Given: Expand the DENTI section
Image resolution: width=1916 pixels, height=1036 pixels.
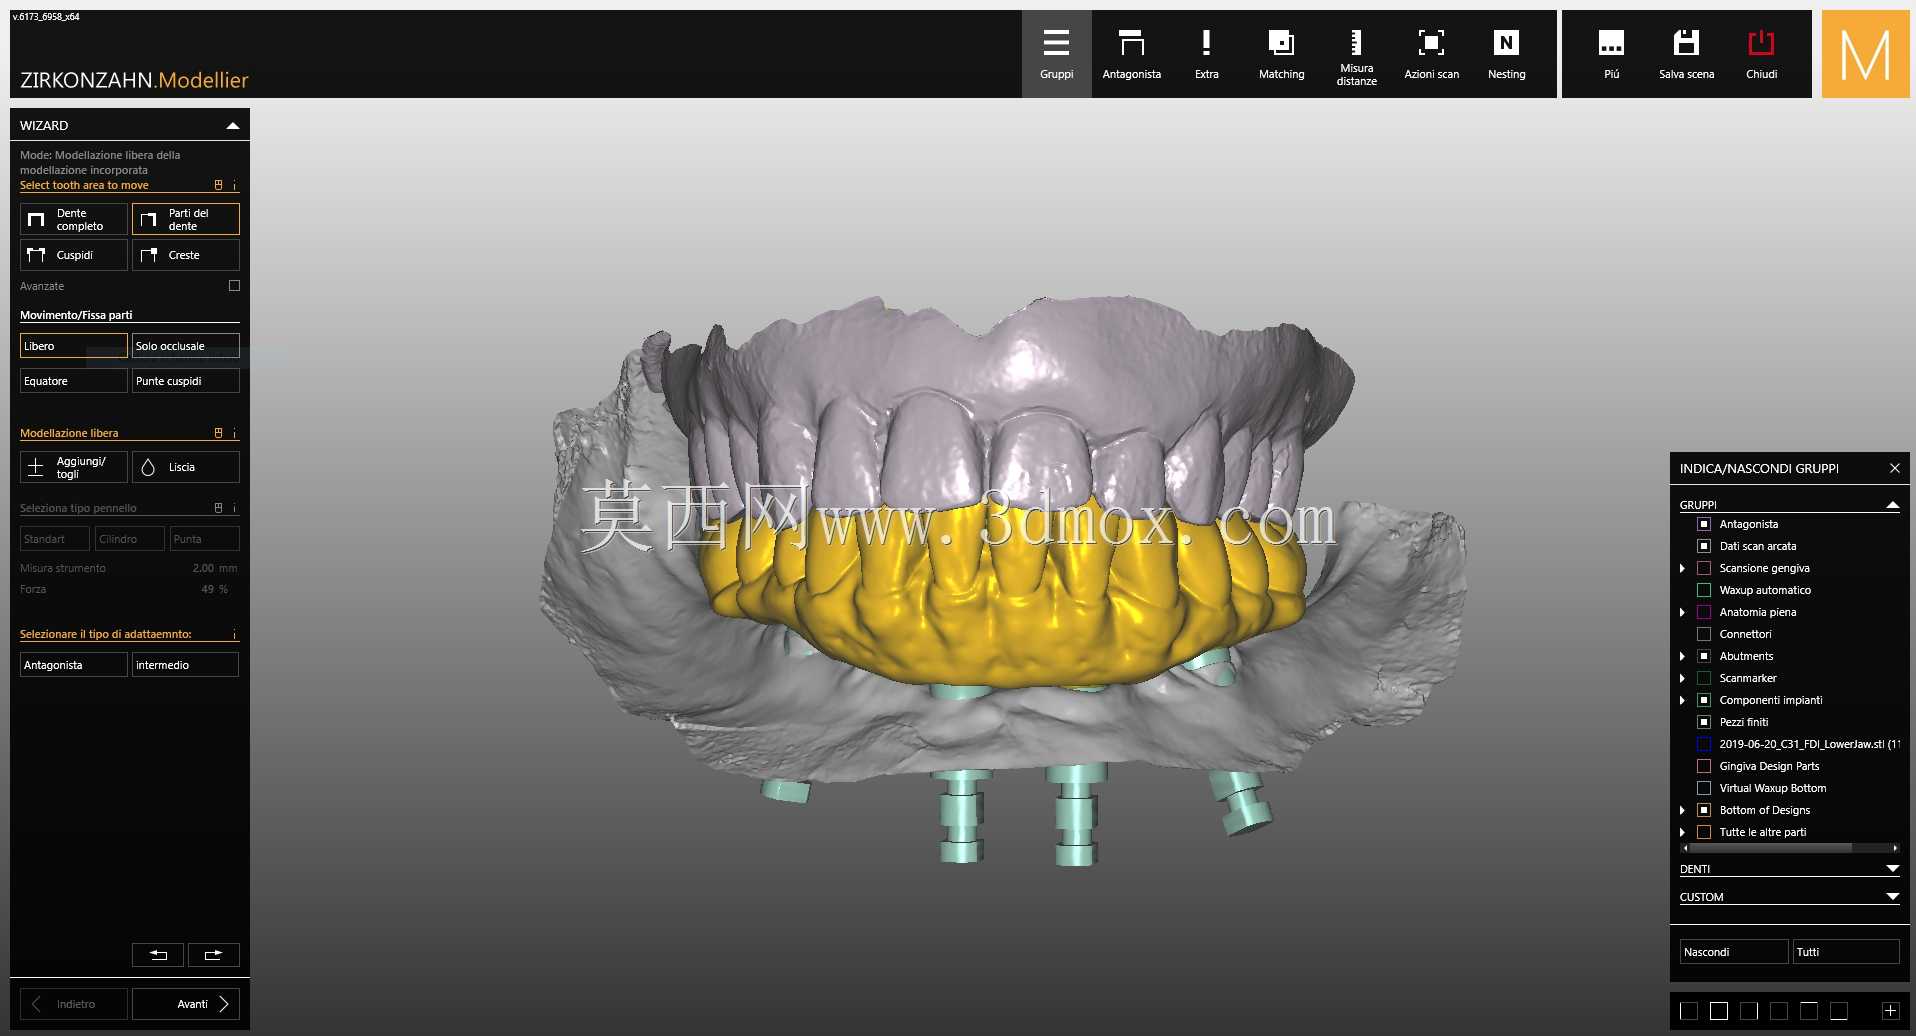Looking at the screenshot, I should pos(1892,869).
